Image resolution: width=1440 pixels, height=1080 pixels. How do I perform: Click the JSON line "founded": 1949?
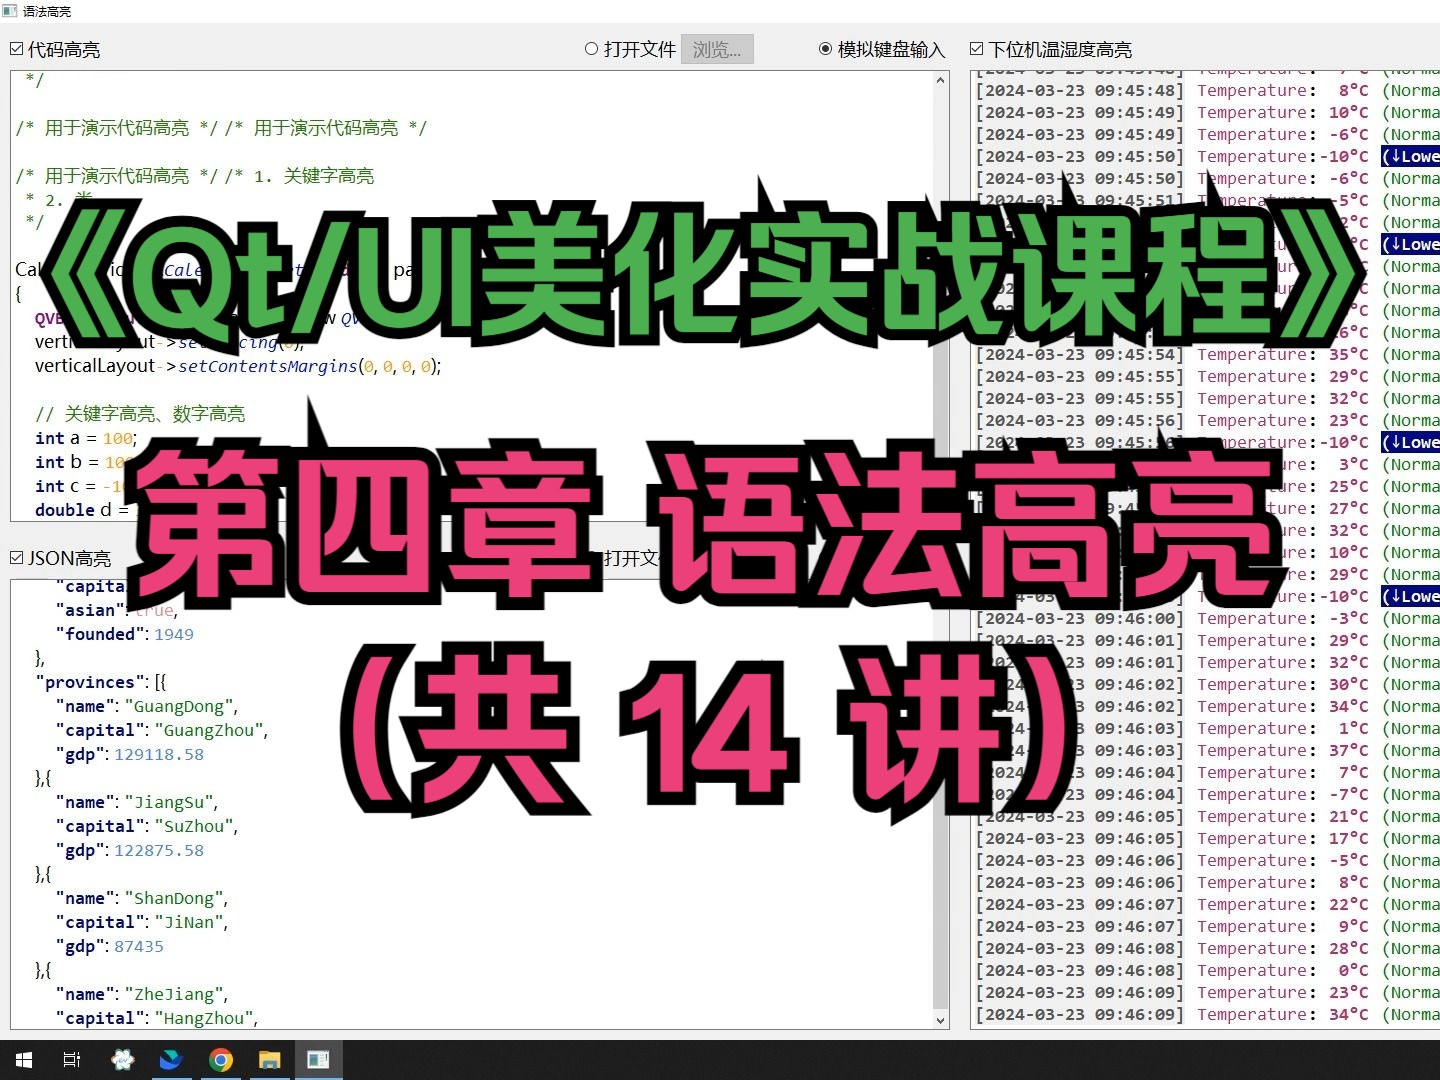(x=124, y=634)
